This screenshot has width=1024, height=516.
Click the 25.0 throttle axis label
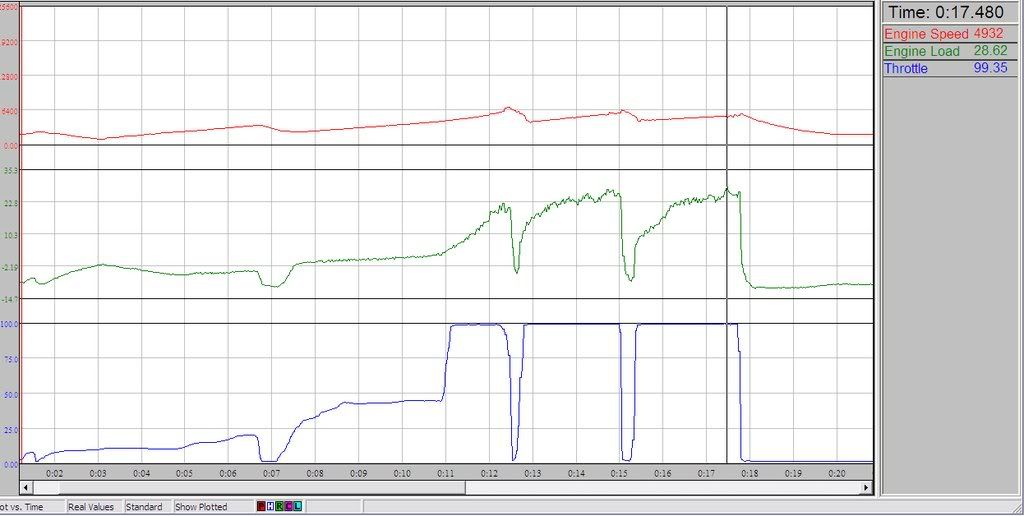[x=11, y=429]
